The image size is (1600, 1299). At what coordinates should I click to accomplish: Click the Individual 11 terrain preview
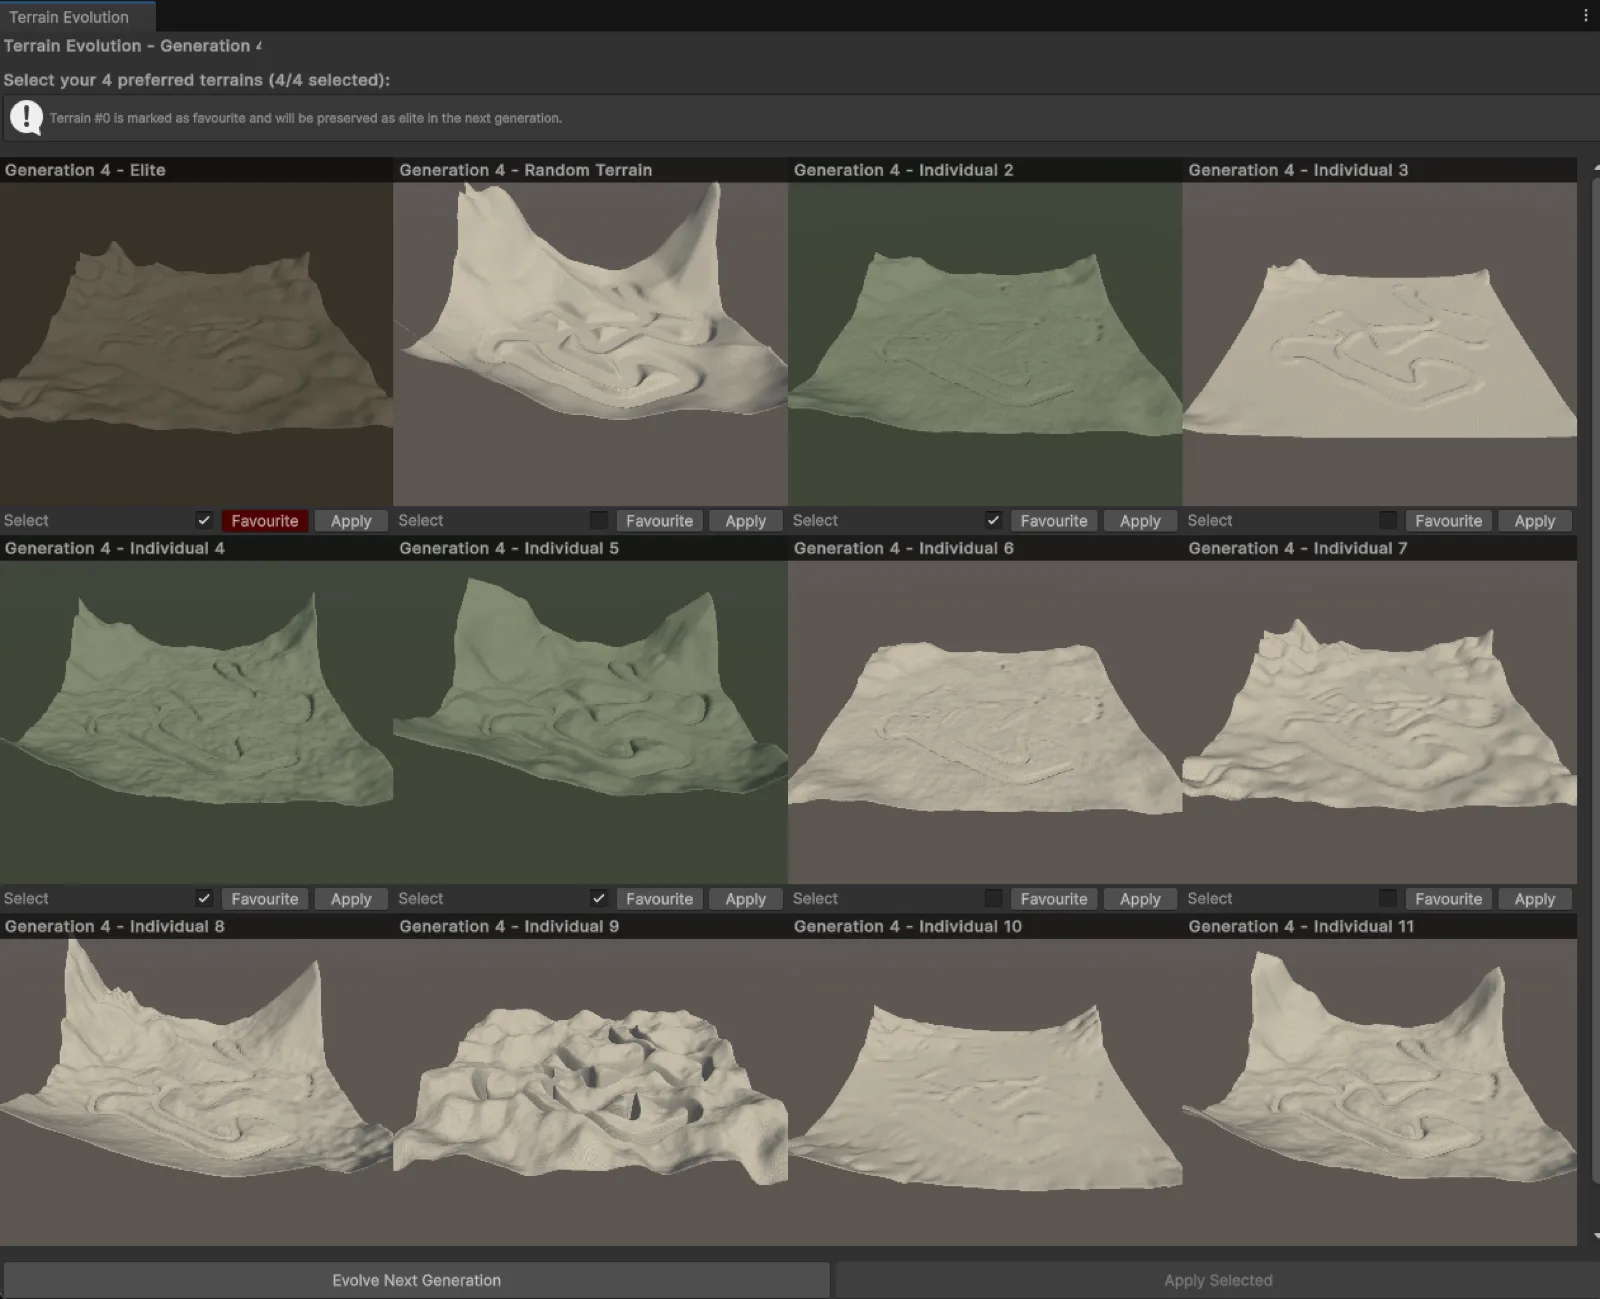1379,1092
